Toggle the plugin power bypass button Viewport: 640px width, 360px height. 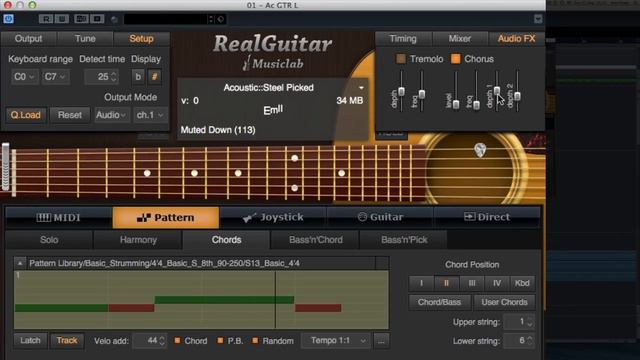[8, 19]
